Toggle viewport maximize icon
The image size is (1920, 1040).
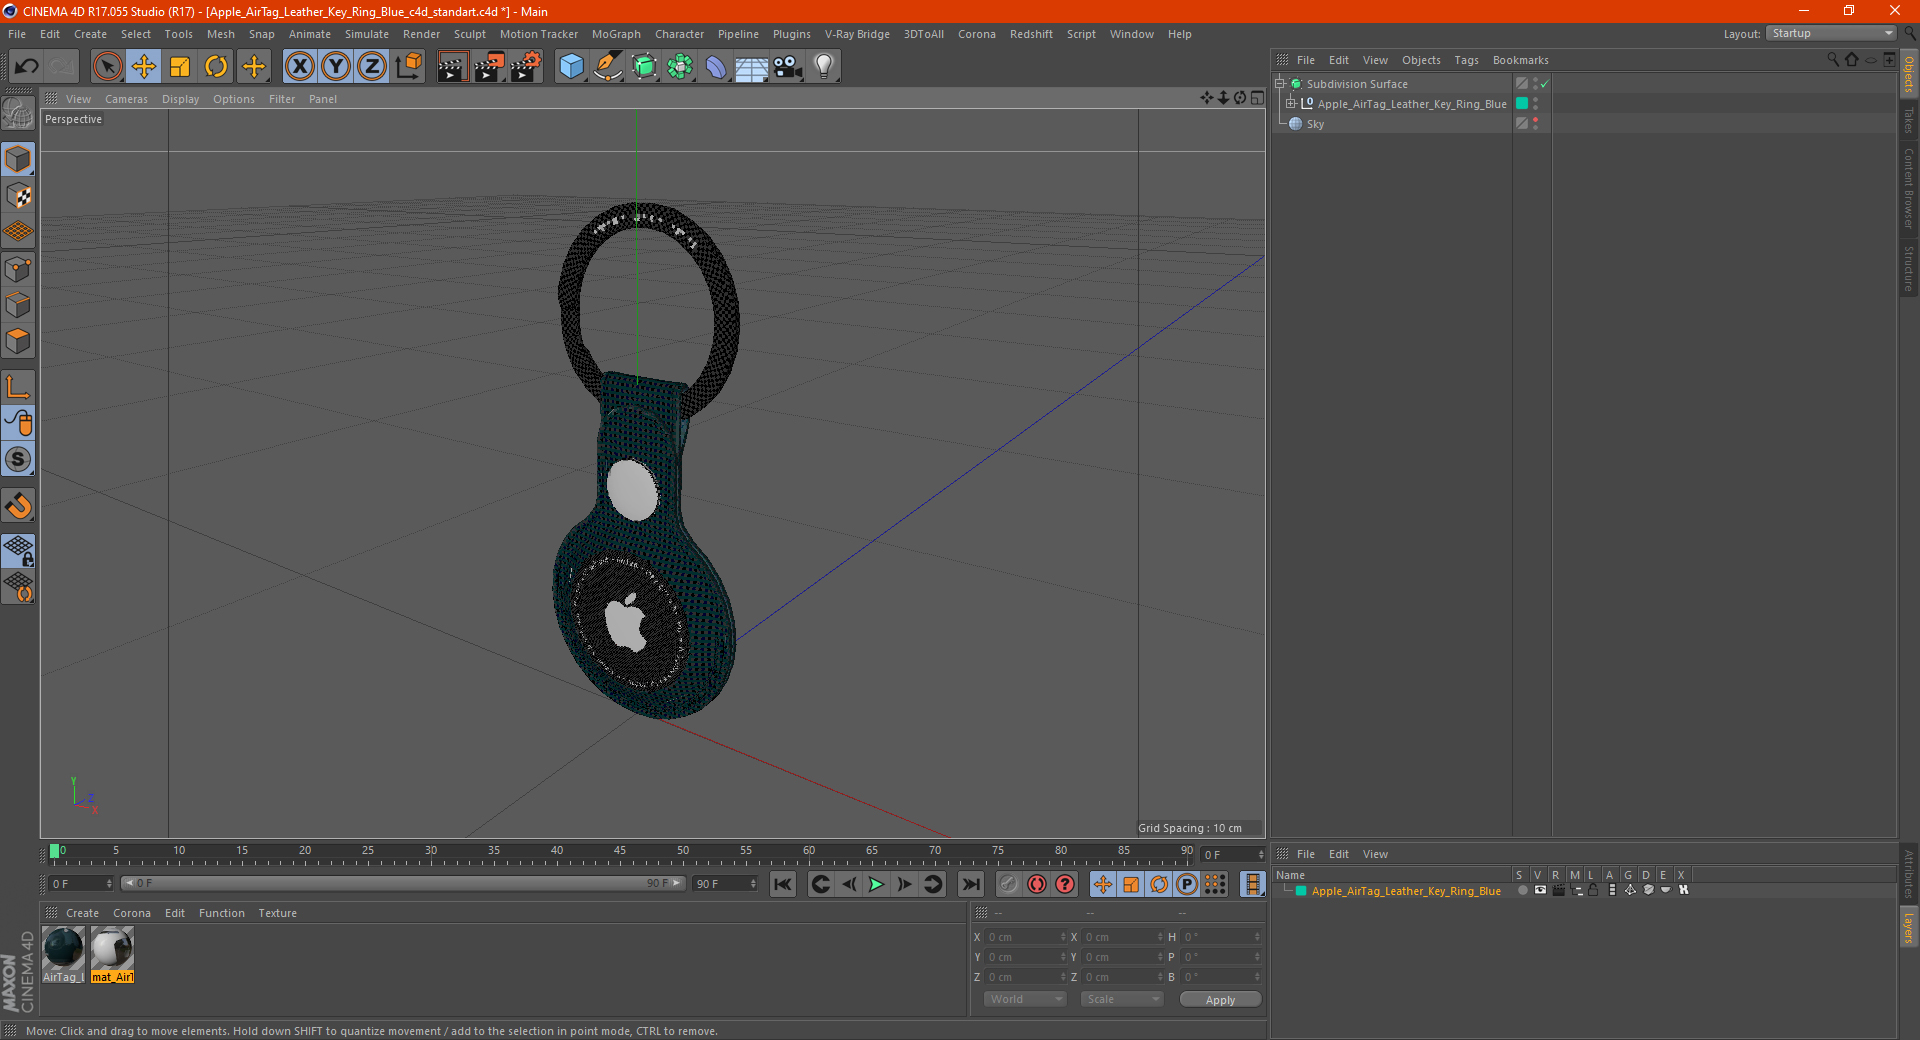(1257, 97)
